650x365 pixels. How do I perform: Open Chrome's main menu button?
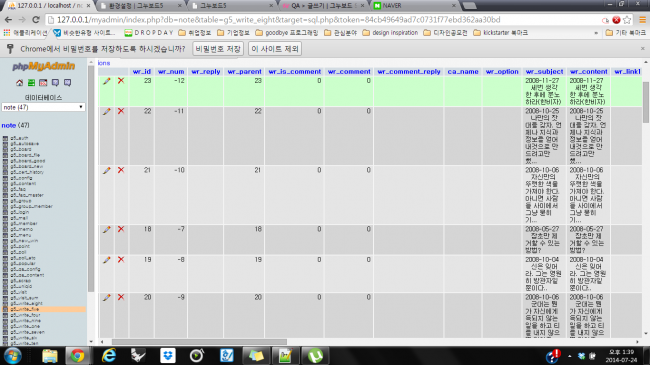click(642, 19)
